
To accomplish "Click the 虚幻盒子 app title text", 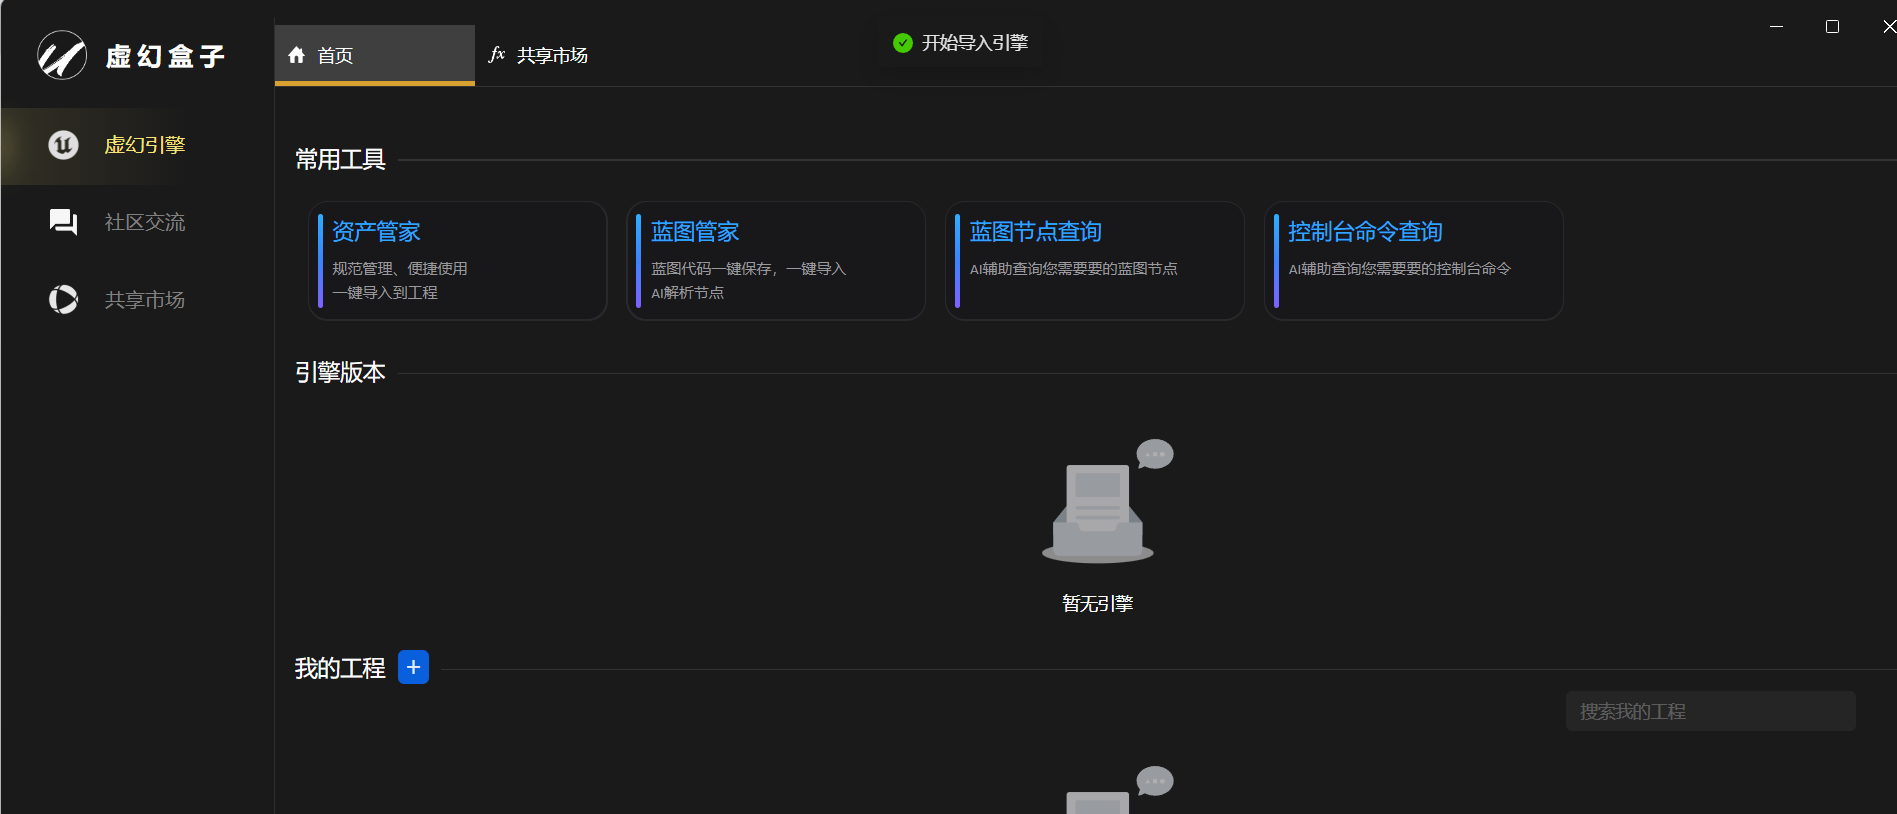I will pos(166,56).
